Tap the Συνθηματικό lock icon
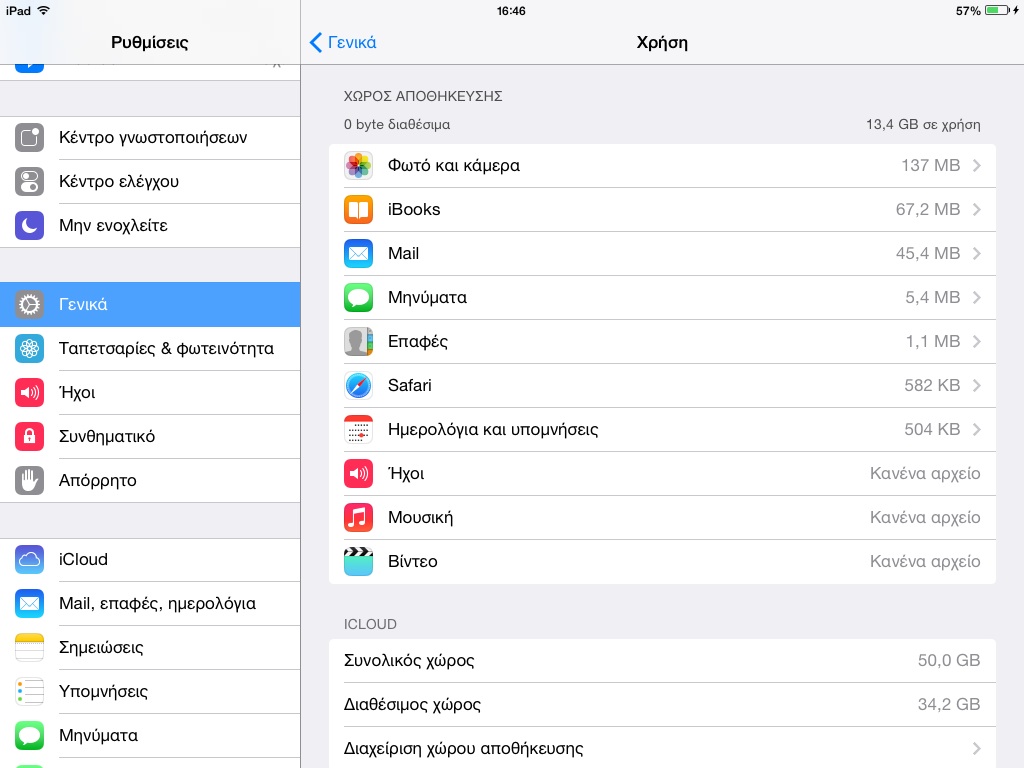The height and width of the screenshot is (768, 1024). (29, 436)
